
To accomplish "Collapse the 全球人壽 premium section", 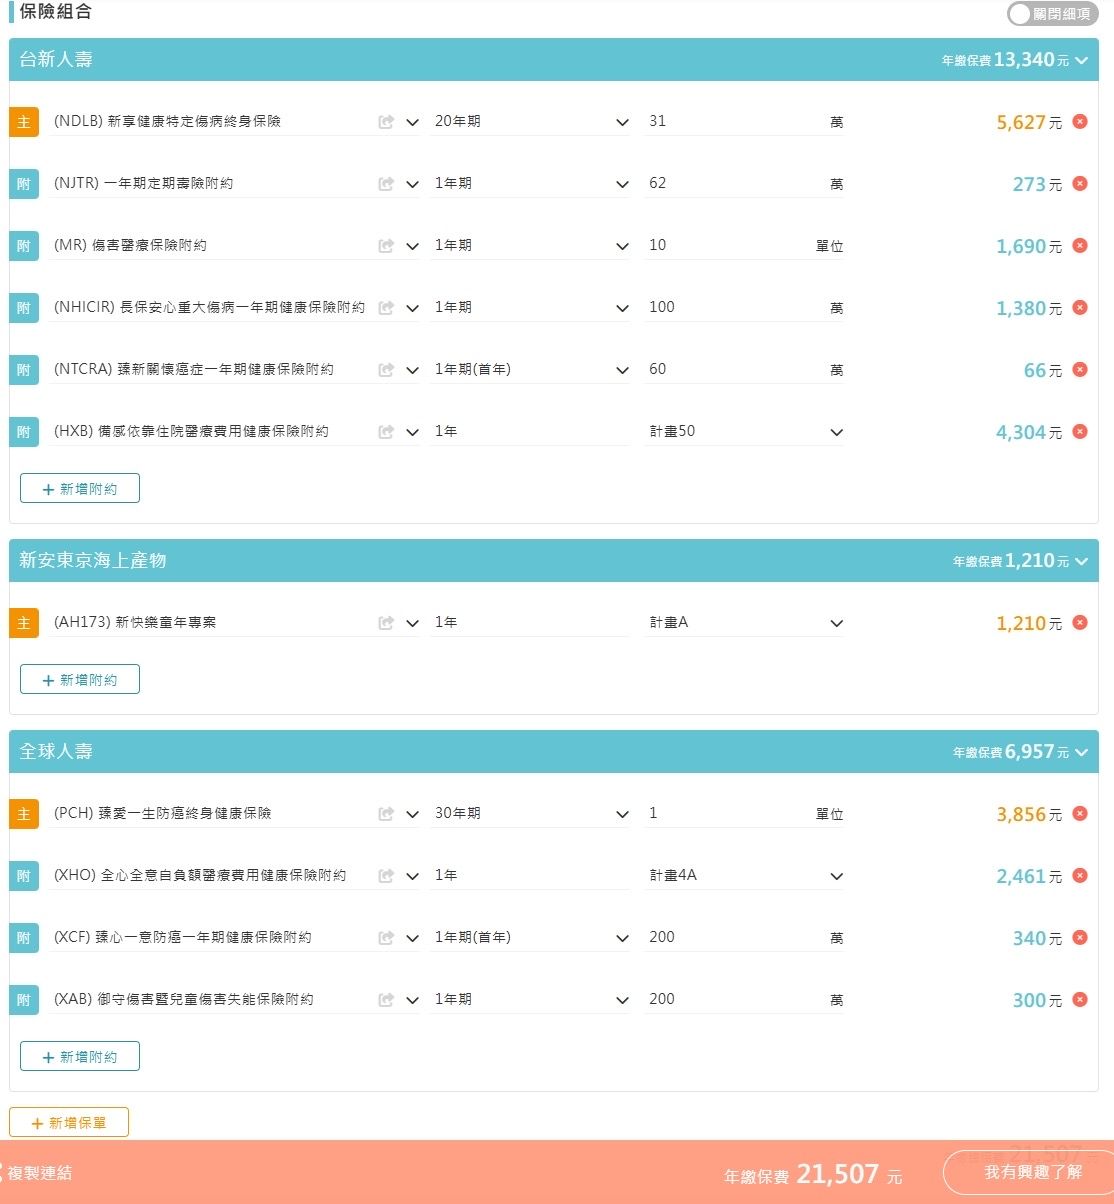I will pos(1081,753).
